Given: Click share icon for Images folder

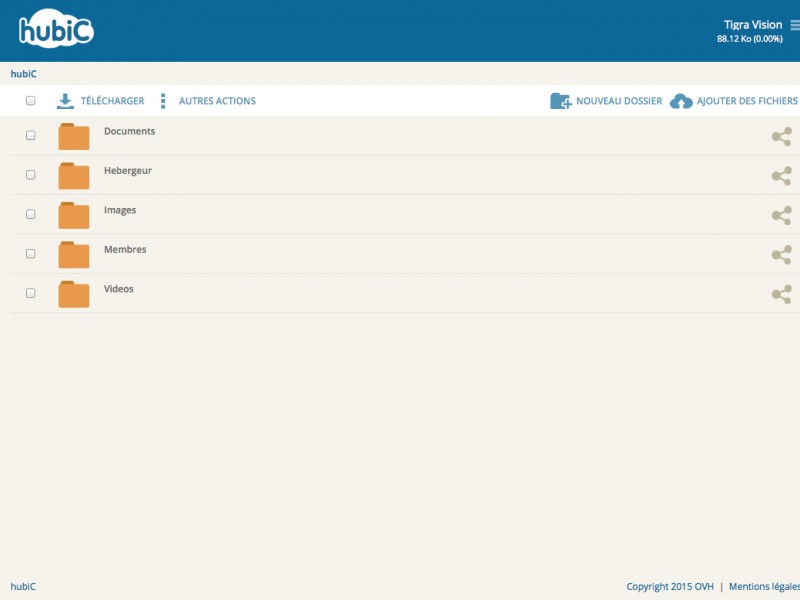Looking at the screenshot, I should 781,215.
